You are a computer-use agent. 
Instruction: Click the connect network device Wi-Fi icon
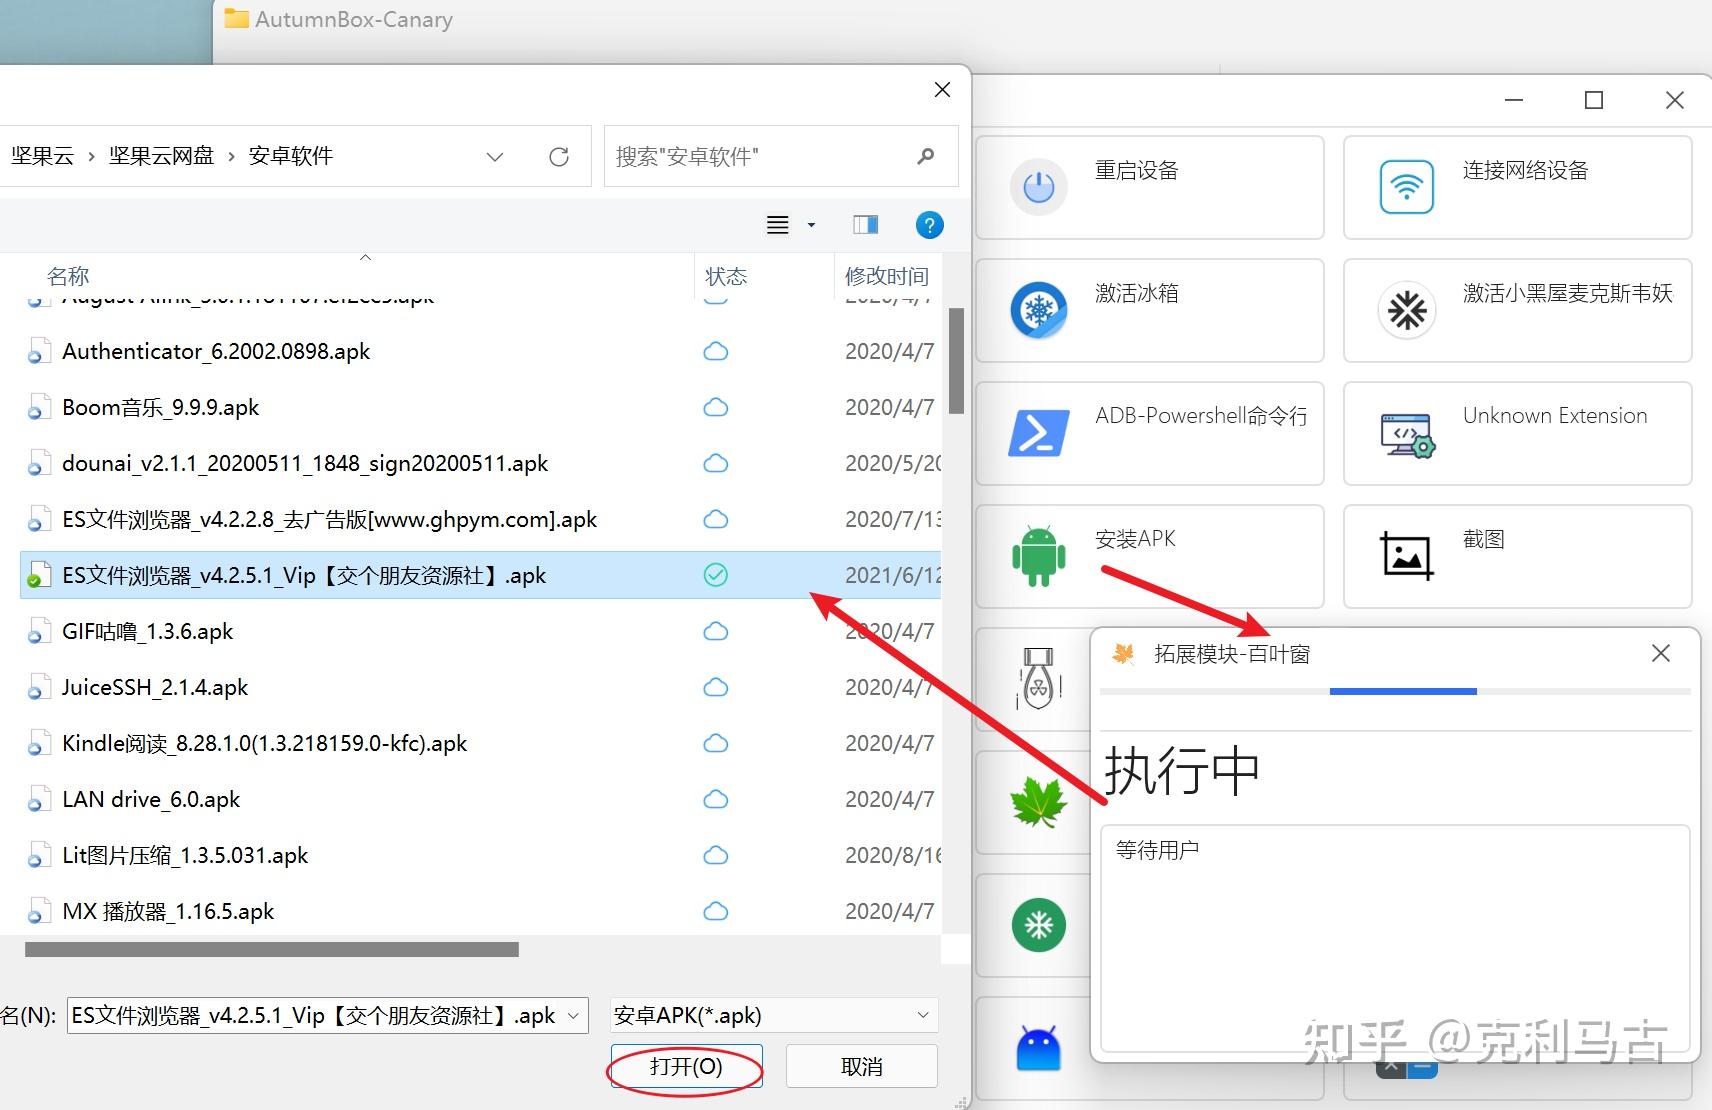point(1406,187)
